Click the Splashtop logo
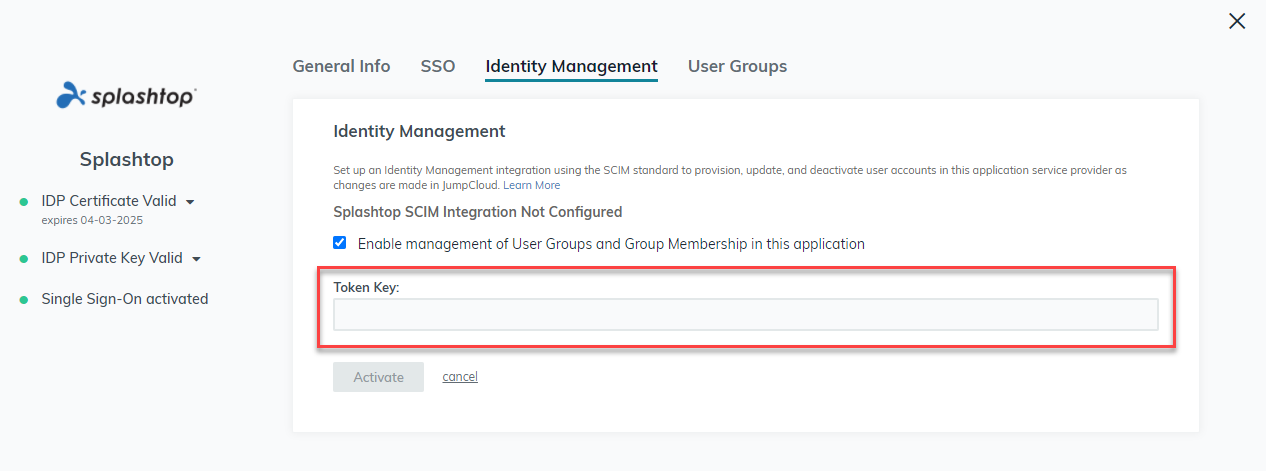 point(127,95)
